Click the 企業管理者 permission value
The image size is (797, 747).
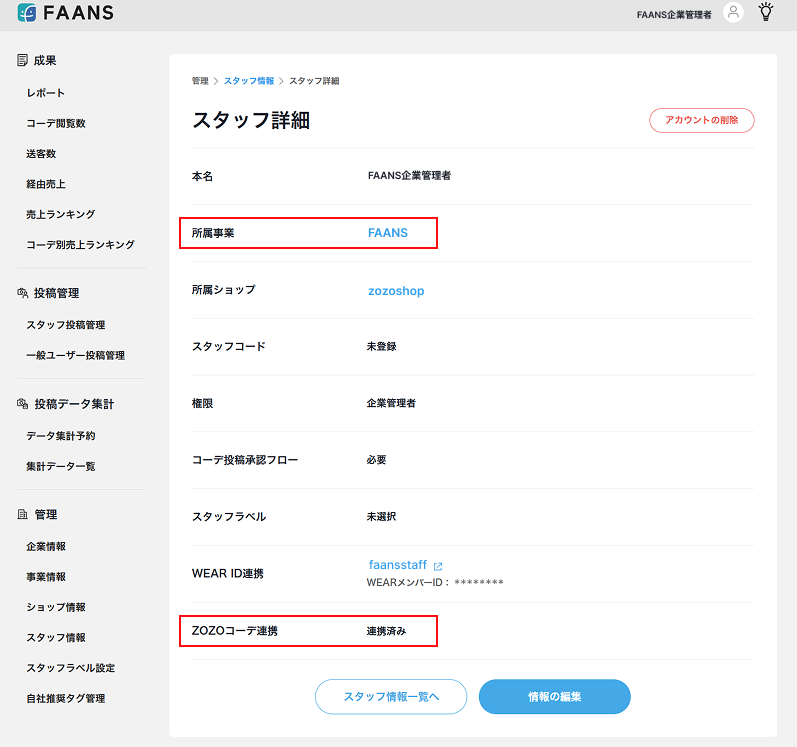click(391, 403)
